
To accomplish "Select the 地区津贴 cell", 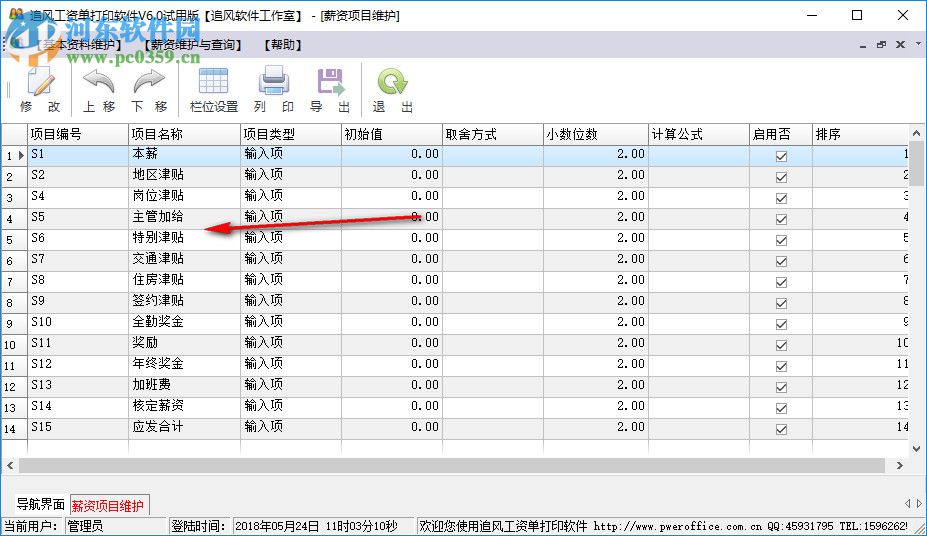I will pyautogui.click(x=184, y=176).
